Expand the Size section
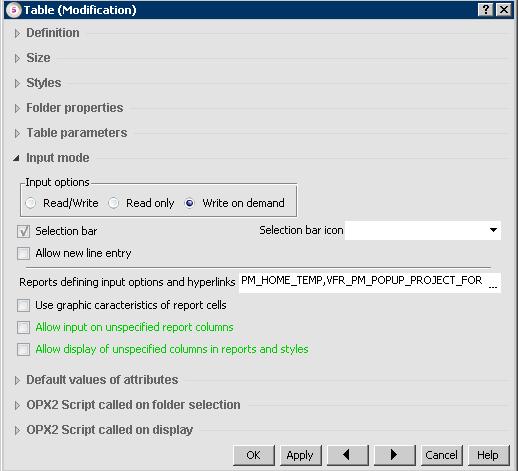This screenshot has height=471, width=518. [17, 58]
